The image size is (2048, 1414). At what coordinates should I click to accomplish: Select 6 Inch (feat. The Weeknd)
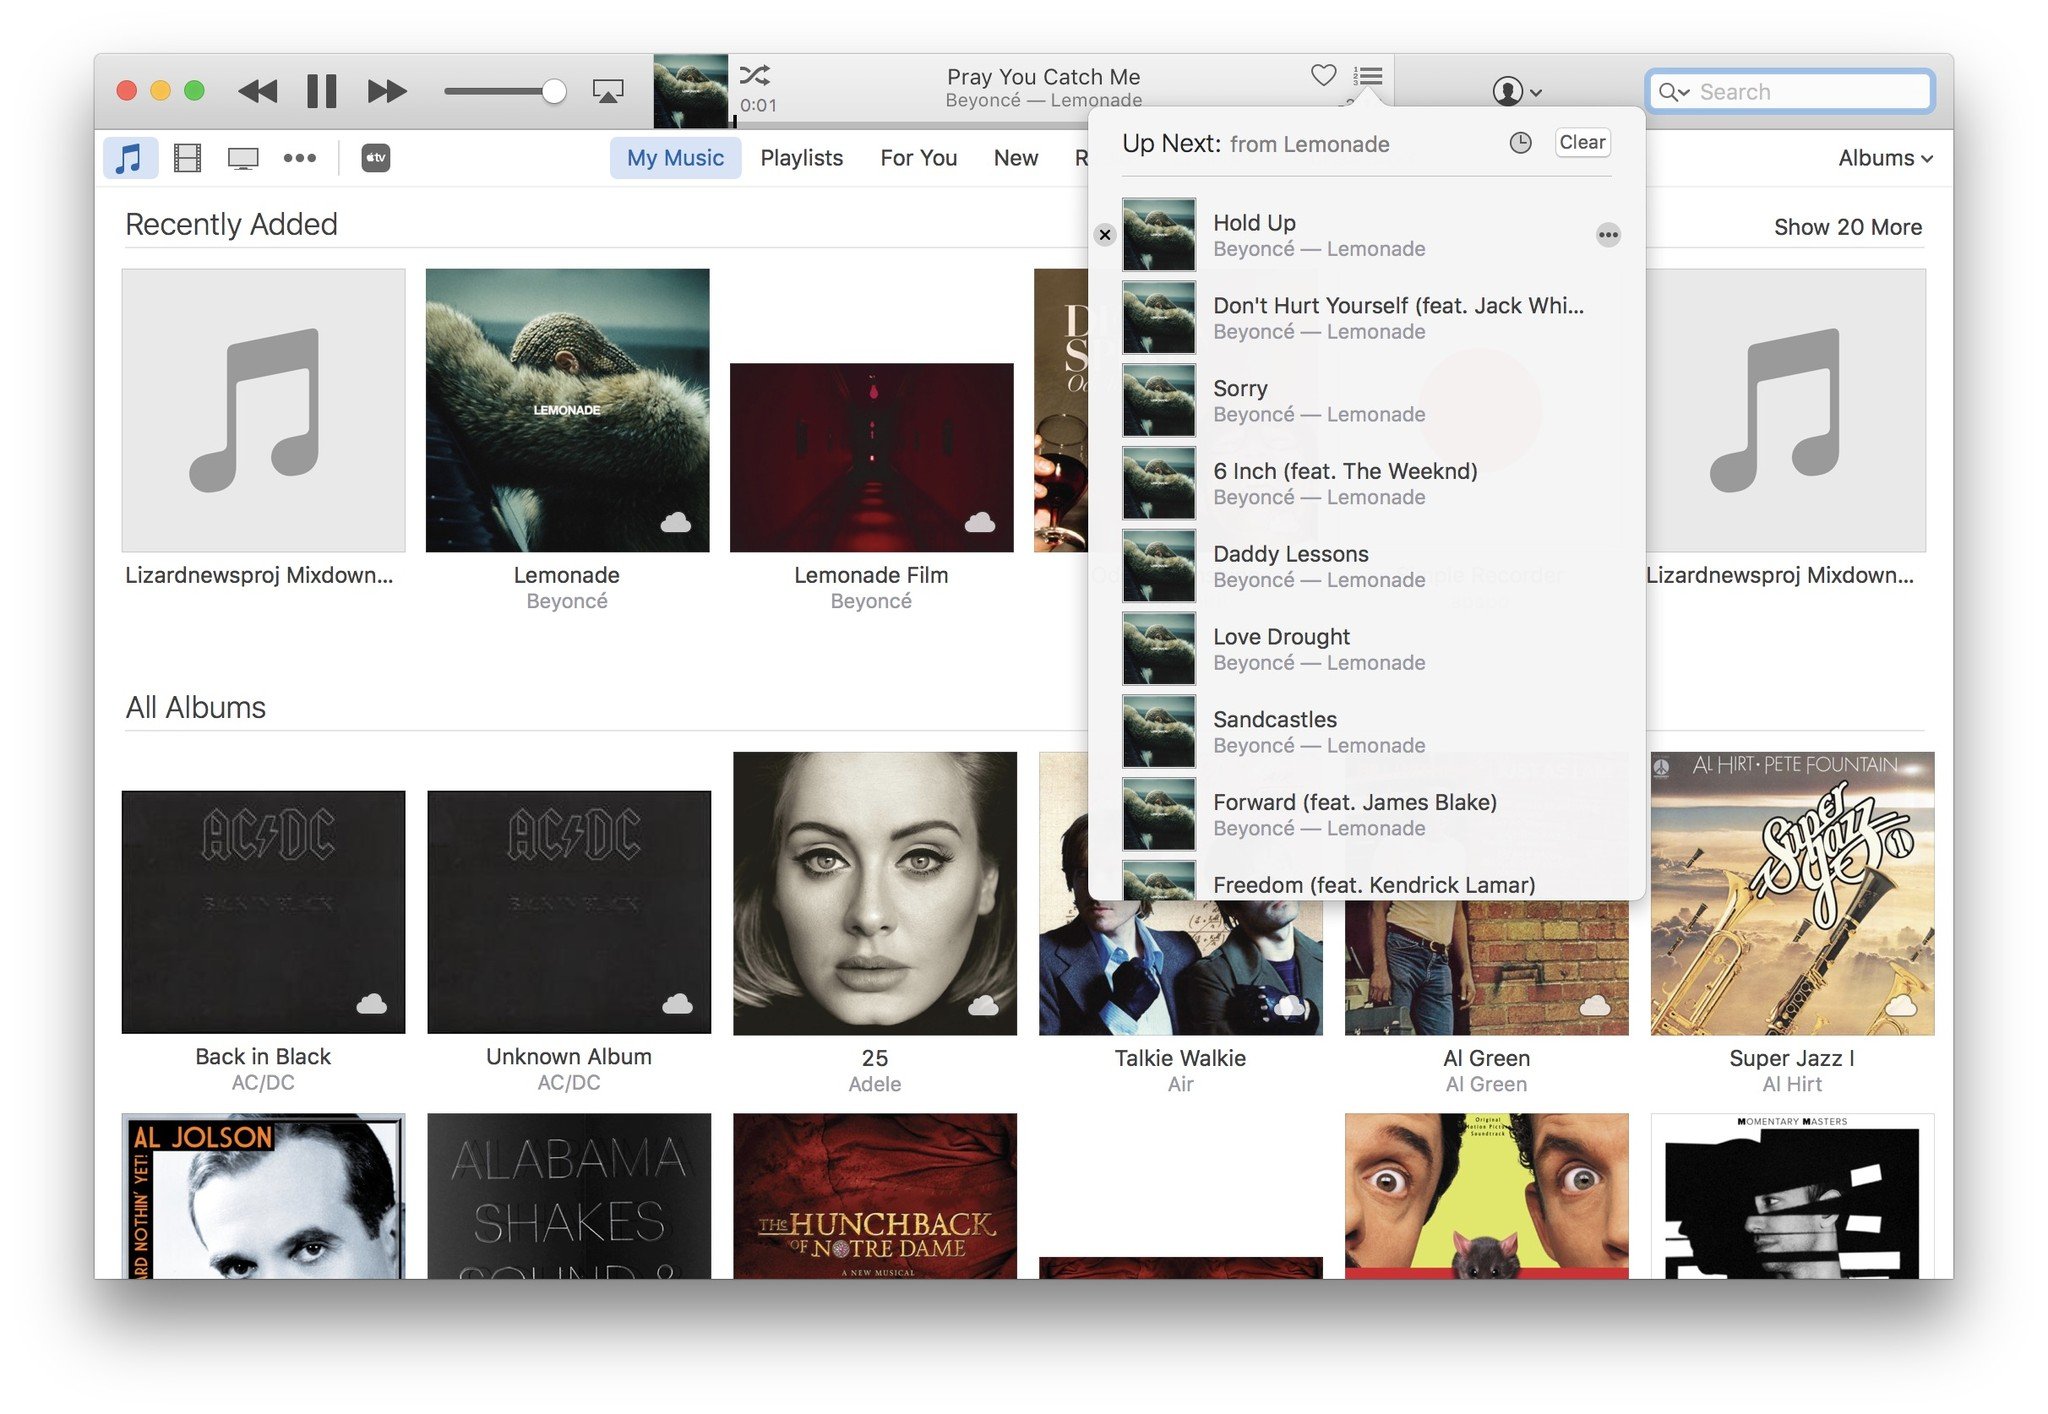pyautogui.click(x=1366, y=484)
